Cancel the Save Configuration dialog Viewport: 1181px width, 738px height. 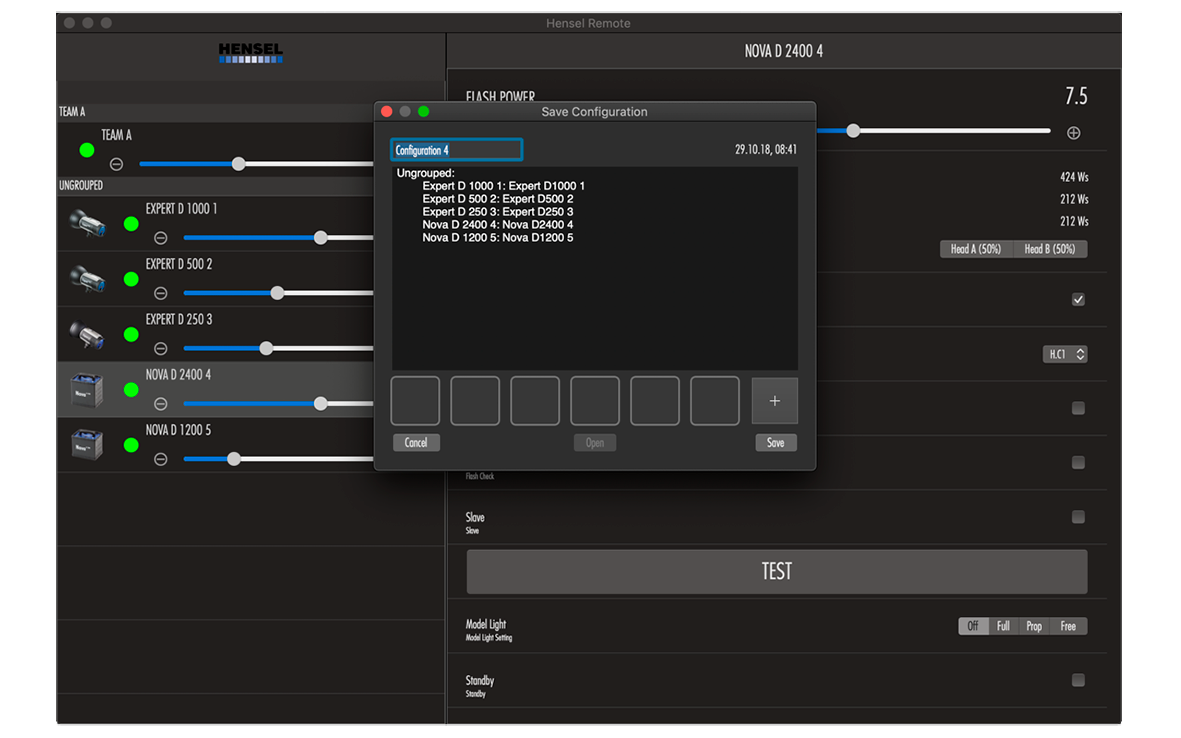point(416,442)
